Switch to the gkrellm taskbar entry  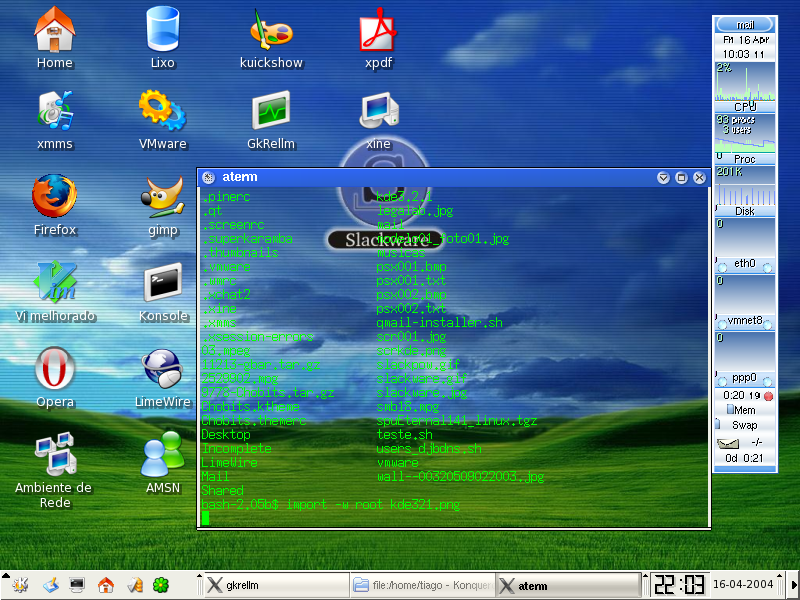point(277,585)
